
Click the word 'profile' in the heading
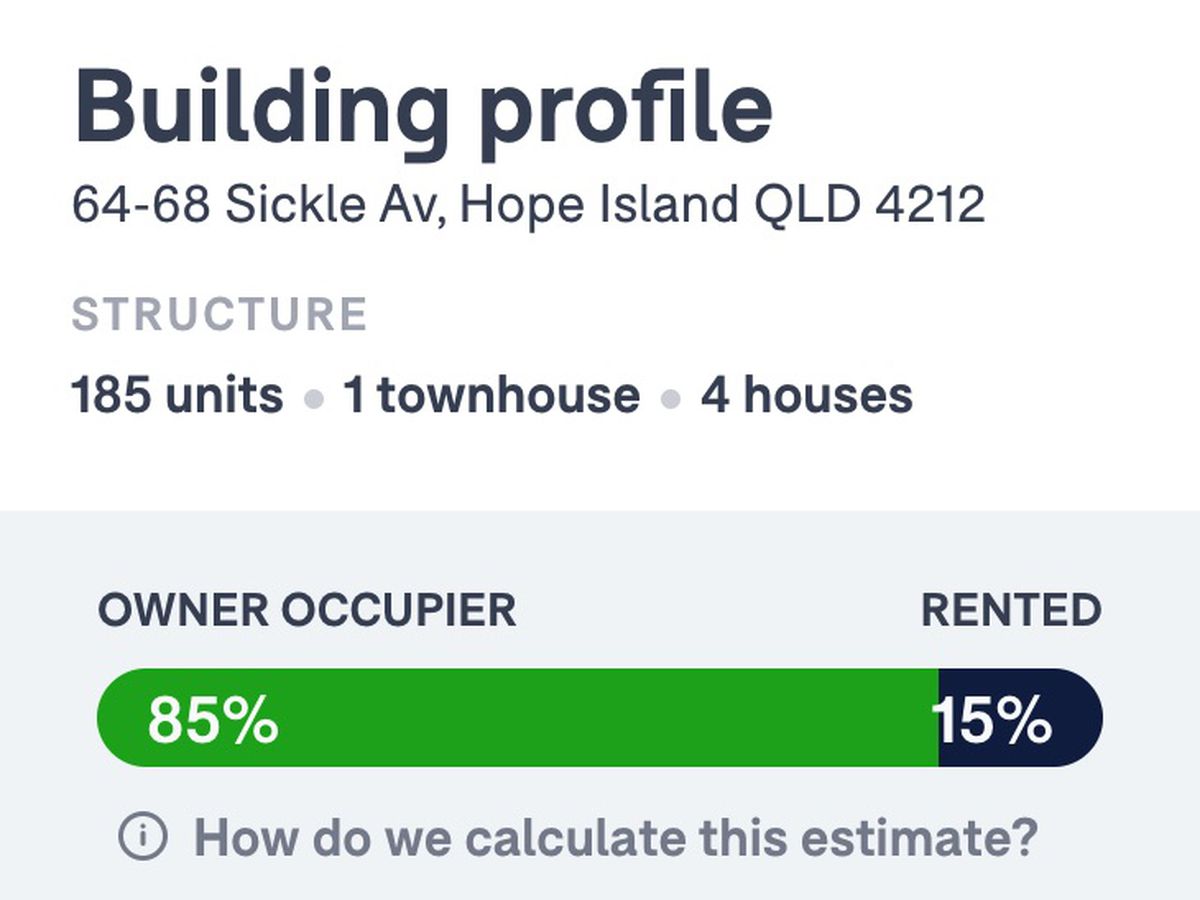tap(625, 108)
